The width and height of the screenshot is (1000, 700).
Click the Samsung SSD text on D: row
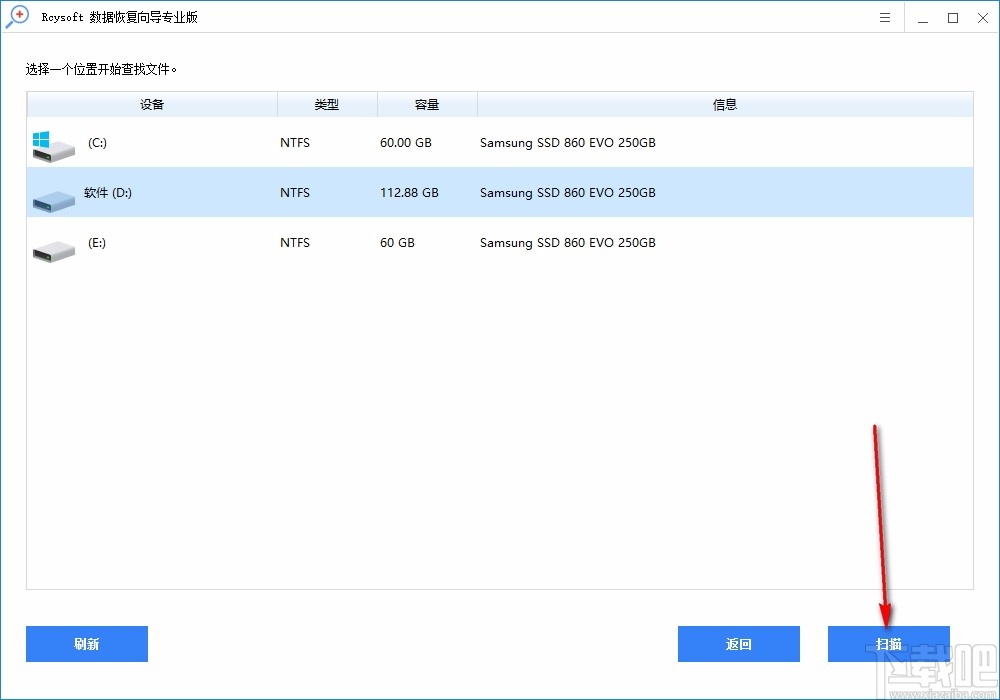tap(567, 192)
